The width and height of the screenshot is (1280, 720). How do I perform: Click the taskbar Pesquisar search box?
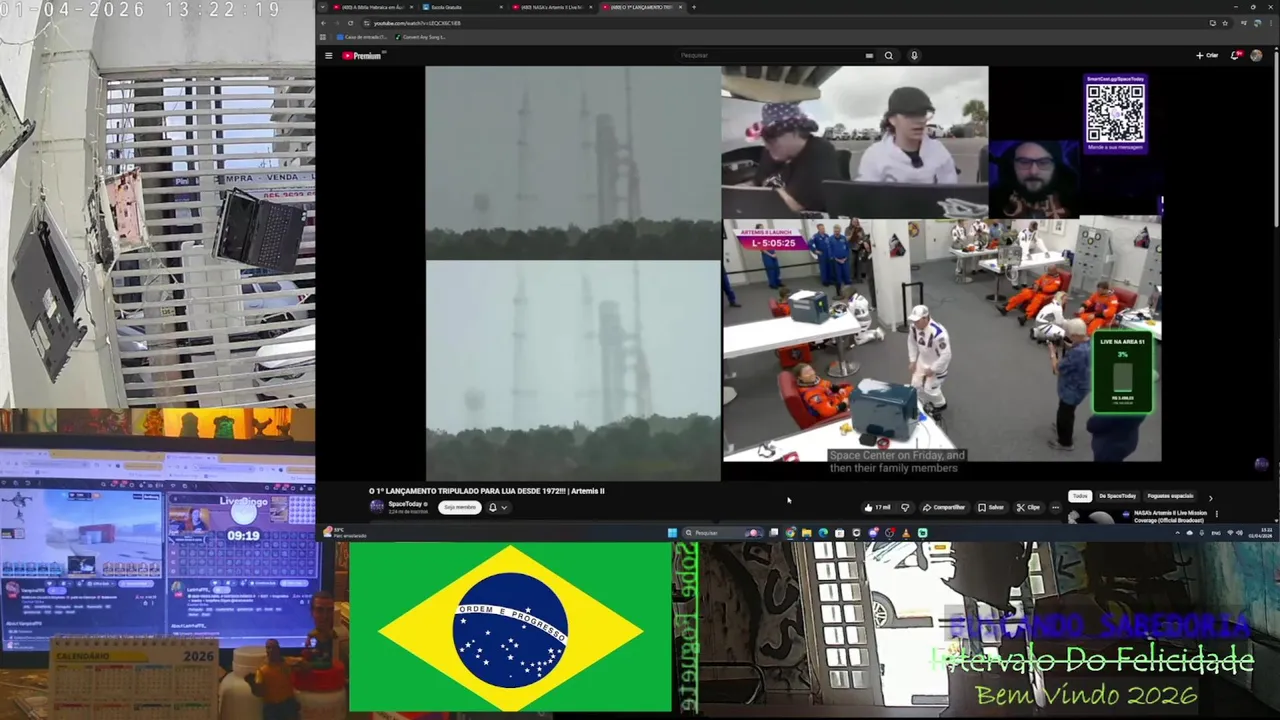(x=723, y=533)
